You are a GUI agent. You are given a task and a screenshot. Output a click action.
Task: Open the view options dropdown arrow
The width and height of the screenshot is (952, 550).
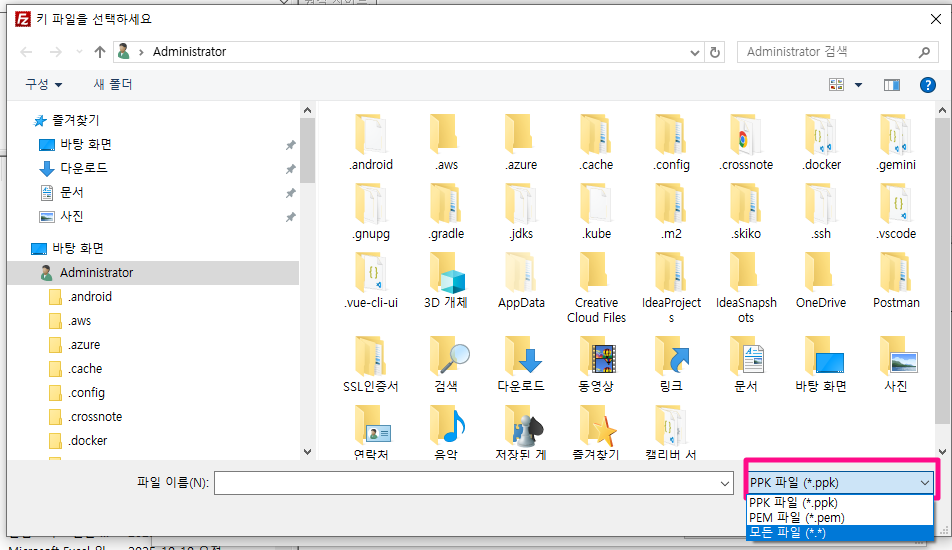[858, 85]
